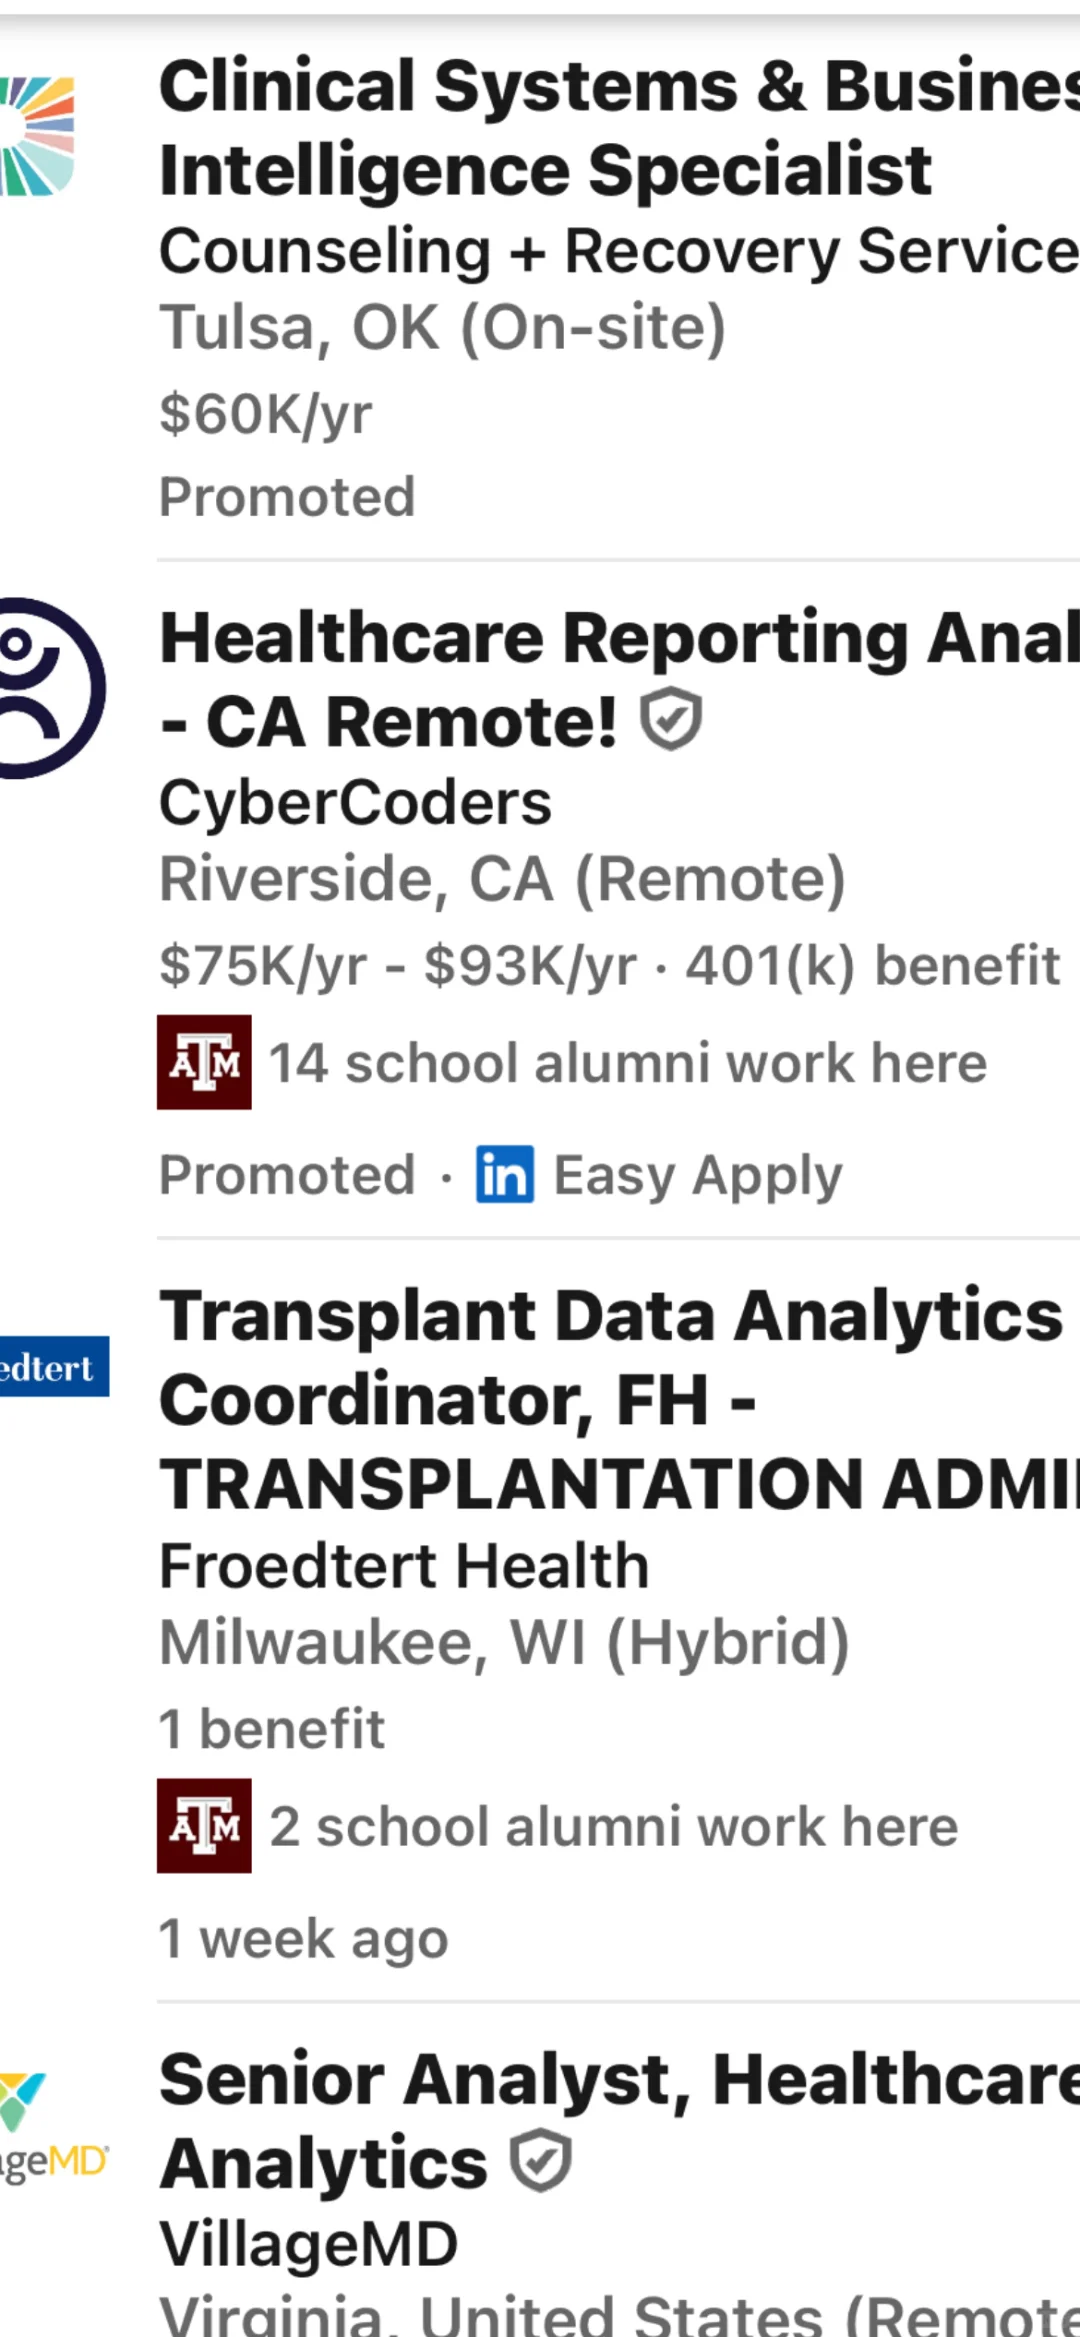Tap the CyberCoders company logo
1080x2337 pixels.
coord(52,688)
